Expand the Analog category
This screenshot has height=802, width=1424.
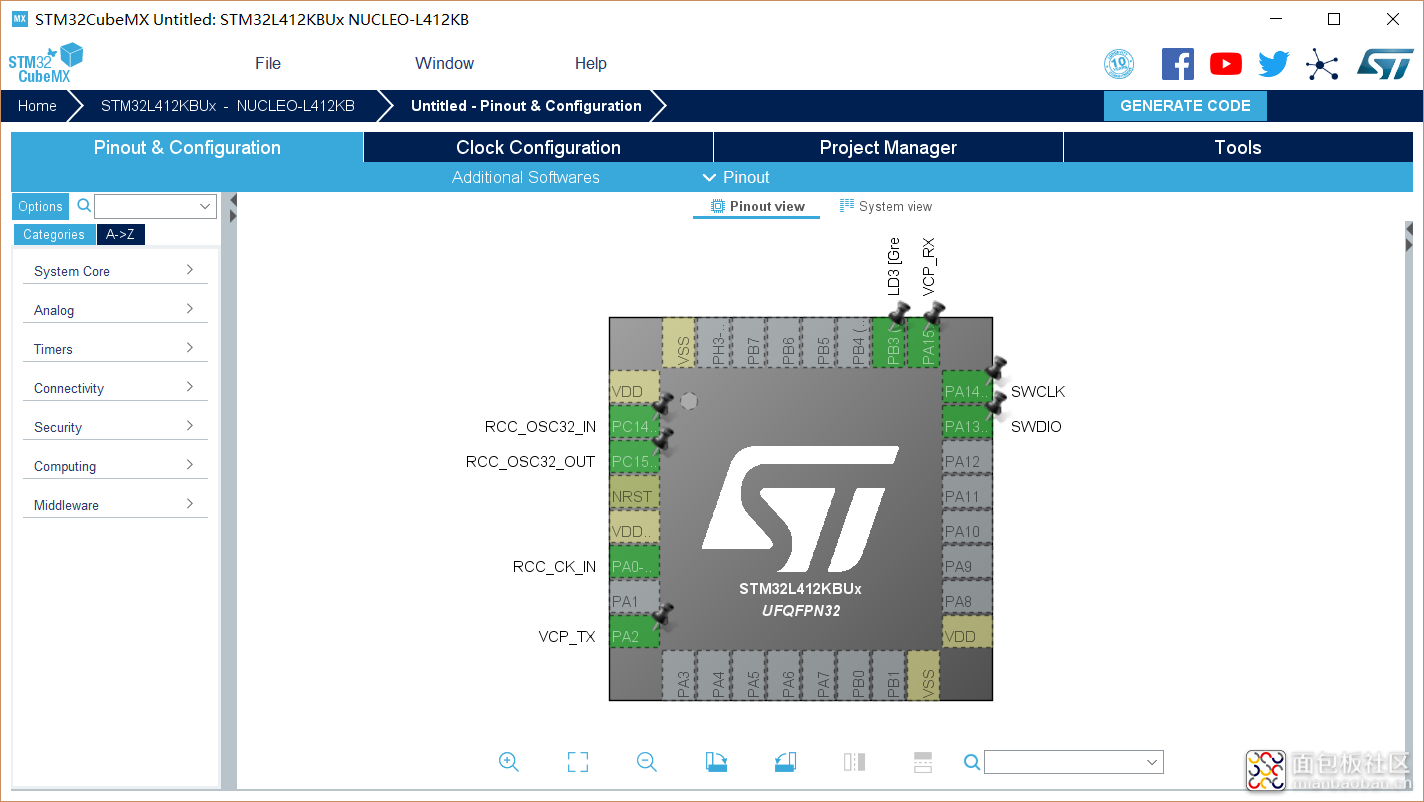coord(115,310)
